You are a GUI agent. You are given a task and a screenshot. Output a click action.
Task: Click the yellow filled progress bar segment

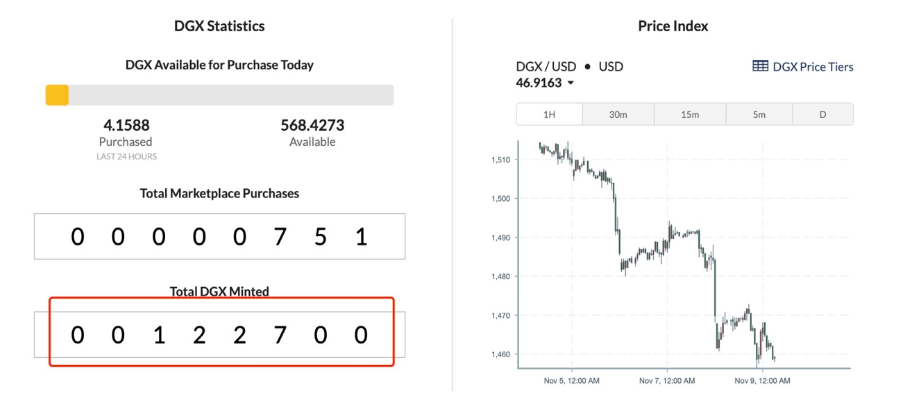57,95
